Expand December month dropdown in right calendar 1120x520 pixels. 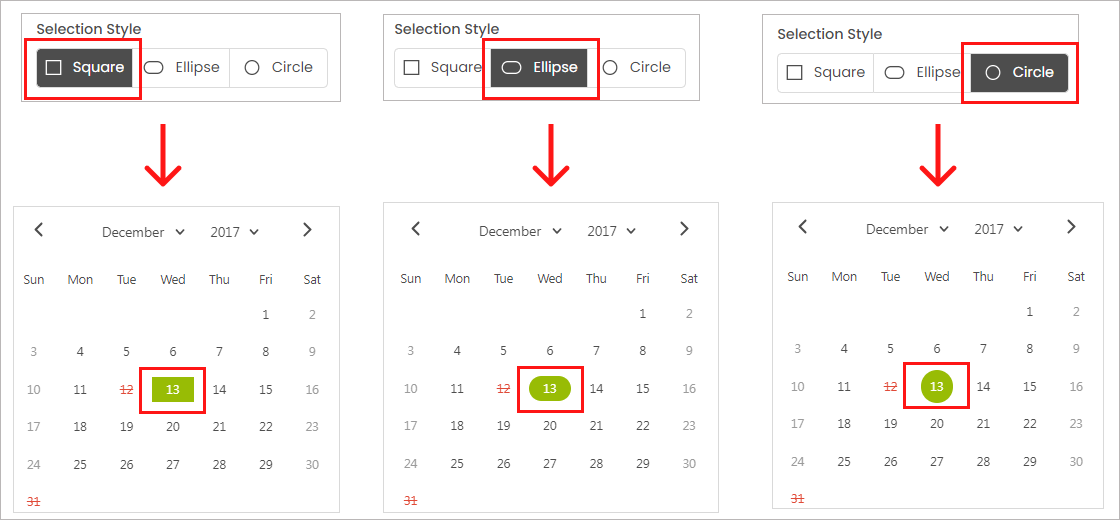coord(907,229)
